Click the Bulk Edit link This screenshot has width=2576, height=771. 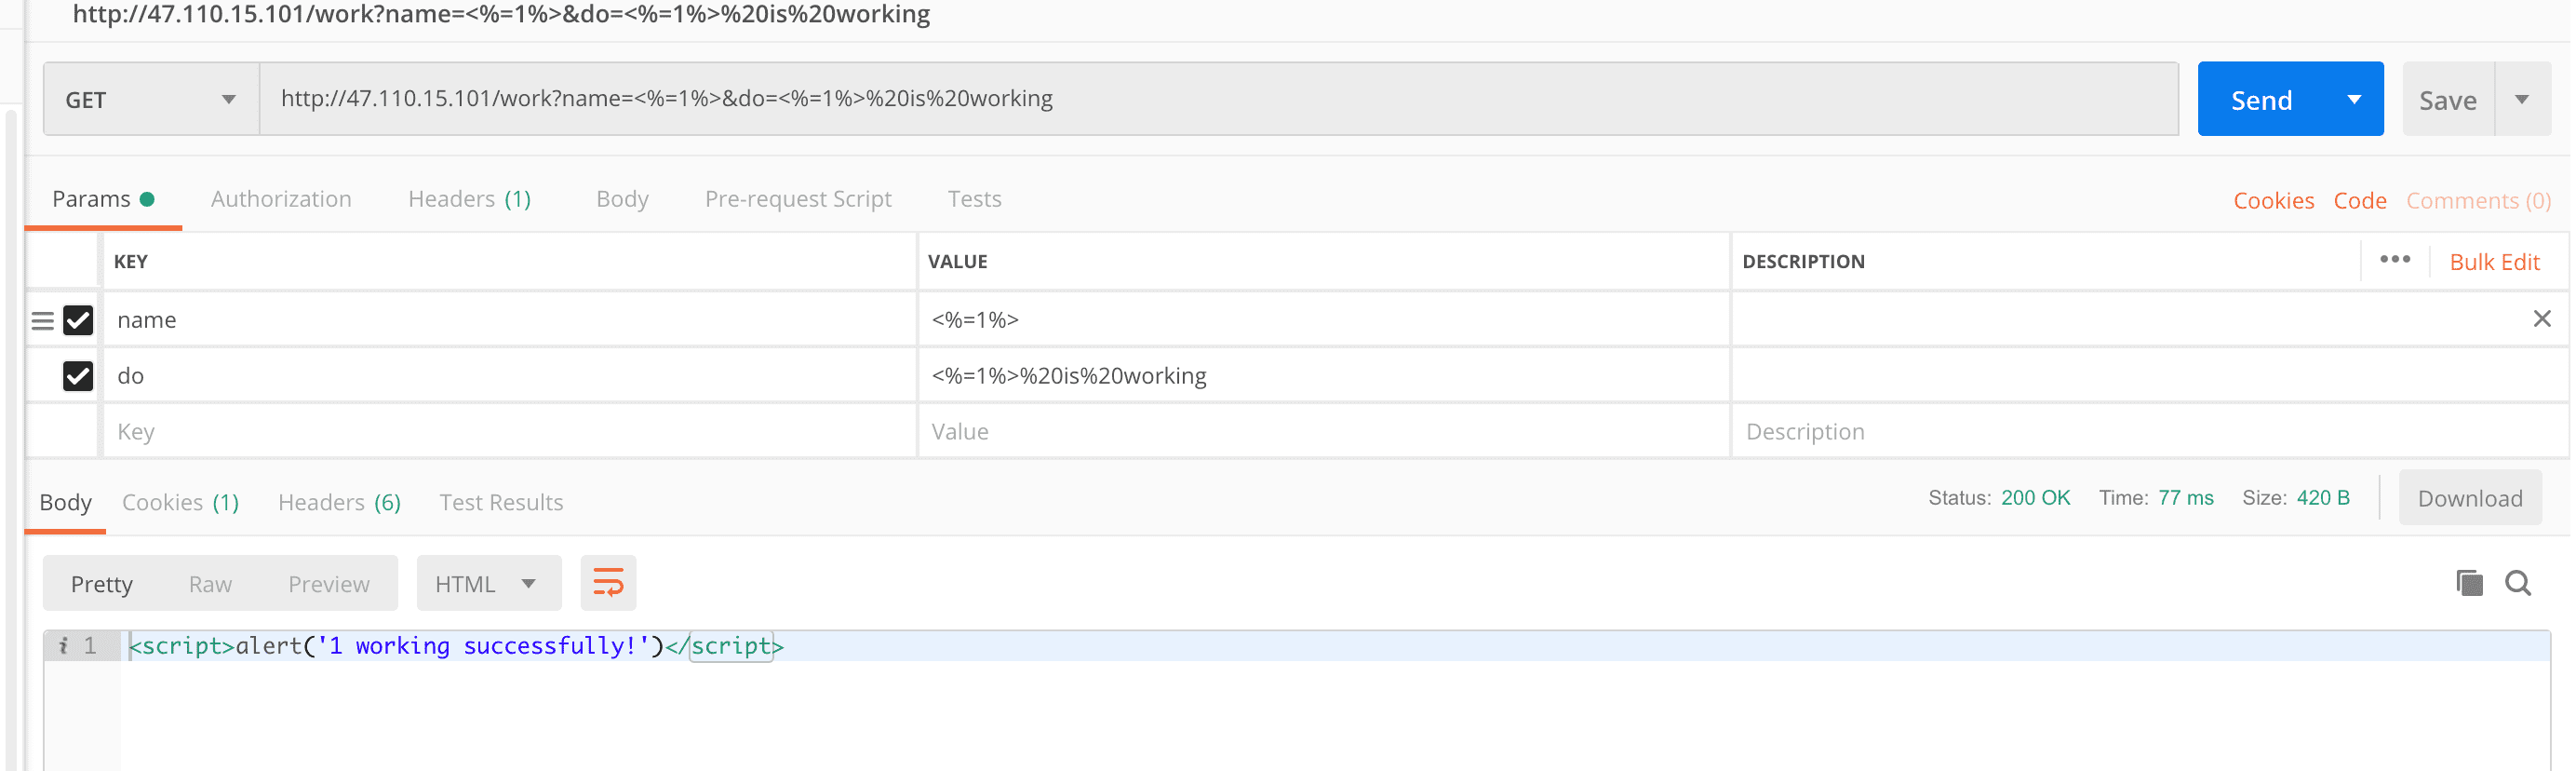pyautogui.click(x=2493, y=262)
